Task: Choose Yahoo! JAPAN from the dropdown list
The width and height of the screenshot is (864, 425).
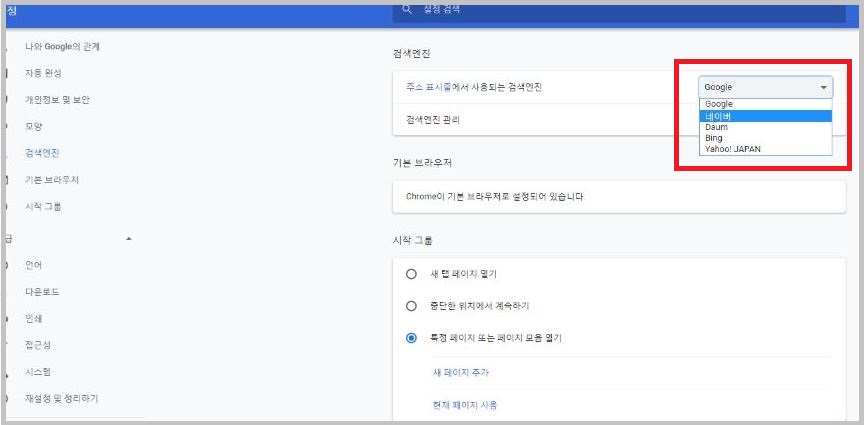Action: pyautogui.click(x=765, y=149)
